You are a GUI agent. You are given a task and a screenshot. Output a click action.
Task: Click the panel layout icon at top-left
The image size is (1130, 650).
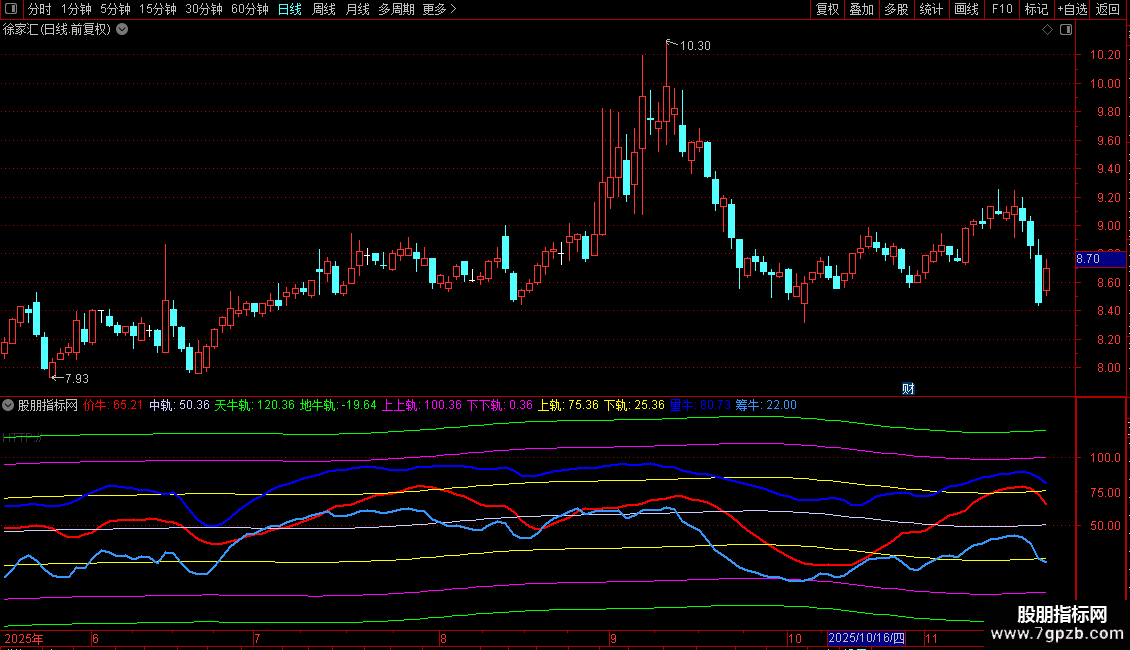[x=11, y=9]
